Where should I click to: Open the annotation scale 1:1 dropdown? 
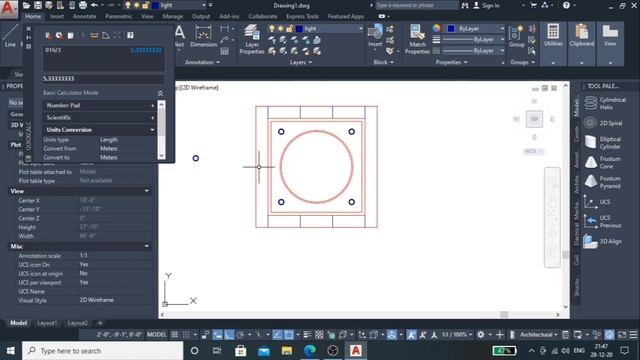[456, 335]
